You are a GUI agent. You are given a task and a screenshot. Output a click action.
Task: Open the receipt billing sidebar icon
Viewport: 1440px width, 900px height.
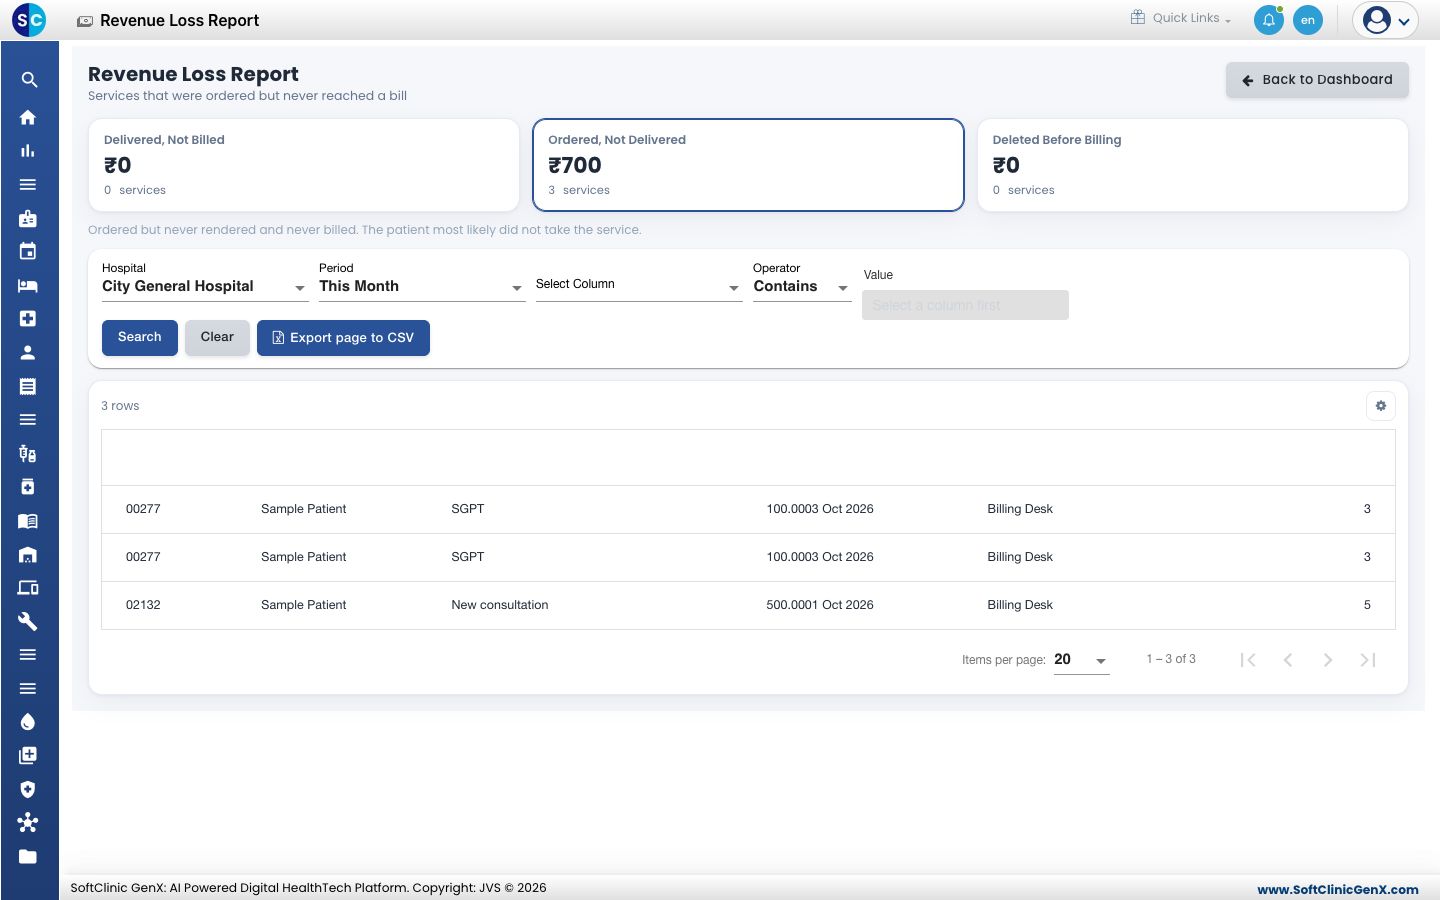[x=28, y=386]
